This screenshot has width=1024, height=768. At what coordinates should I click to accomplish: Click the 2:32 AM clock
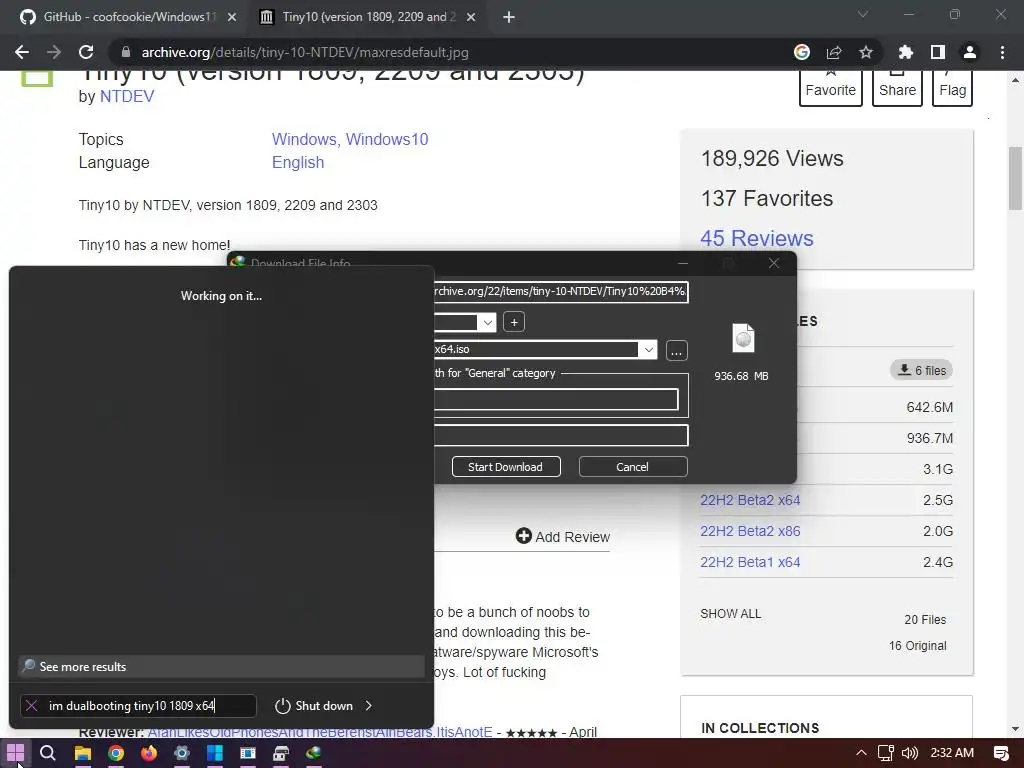click(x=952, y=753)
